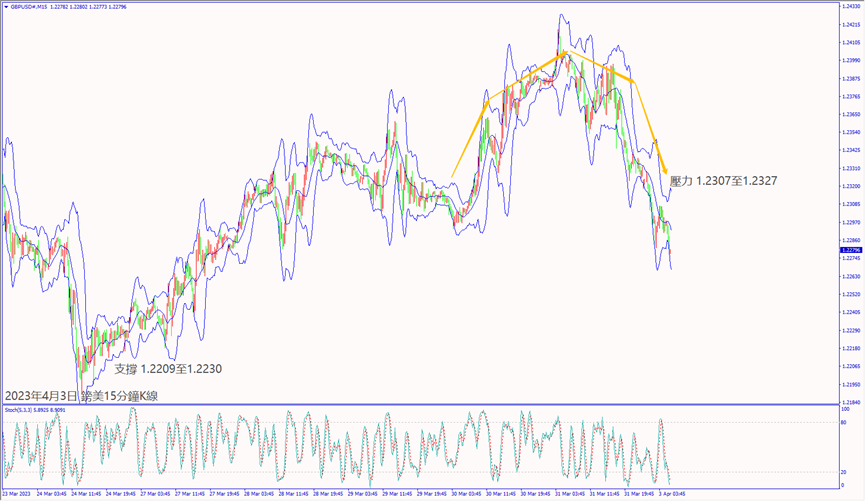865x501 pixels.
Task: Click the highlighted current price marker 1.22796
Action: (849, 250)
